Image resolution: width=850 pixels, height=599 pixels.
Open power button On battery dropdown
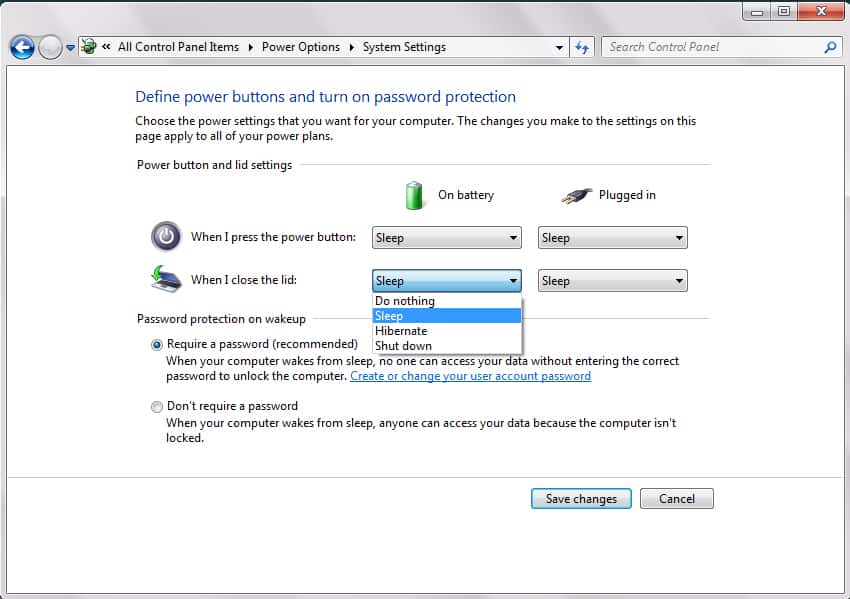(x=447, y=238)
